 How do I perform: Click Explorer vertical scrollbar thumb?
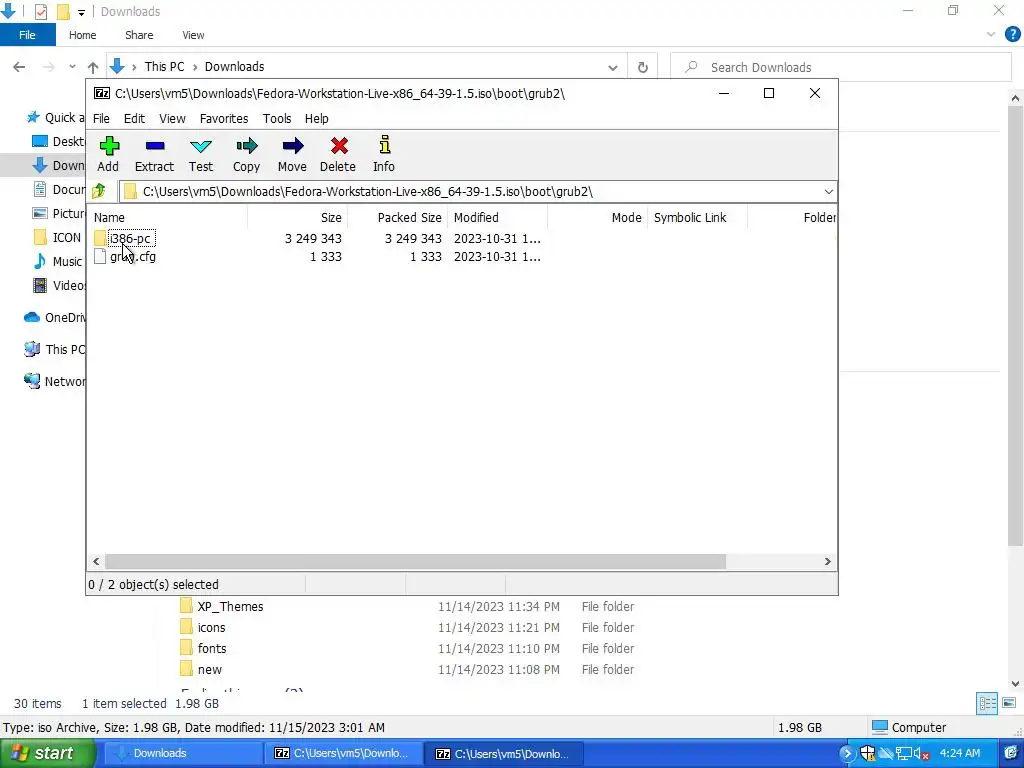tap(1015, 327)
